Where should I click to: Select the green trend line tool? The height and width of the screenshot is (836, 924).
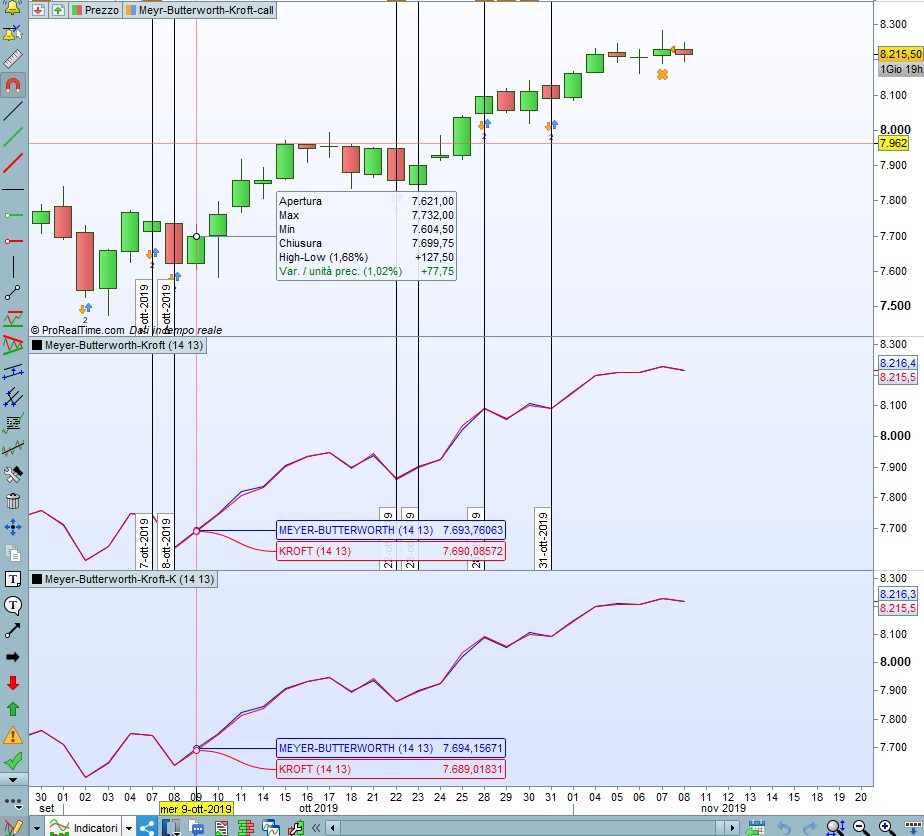pyautogui.click(x=12, y=137)
